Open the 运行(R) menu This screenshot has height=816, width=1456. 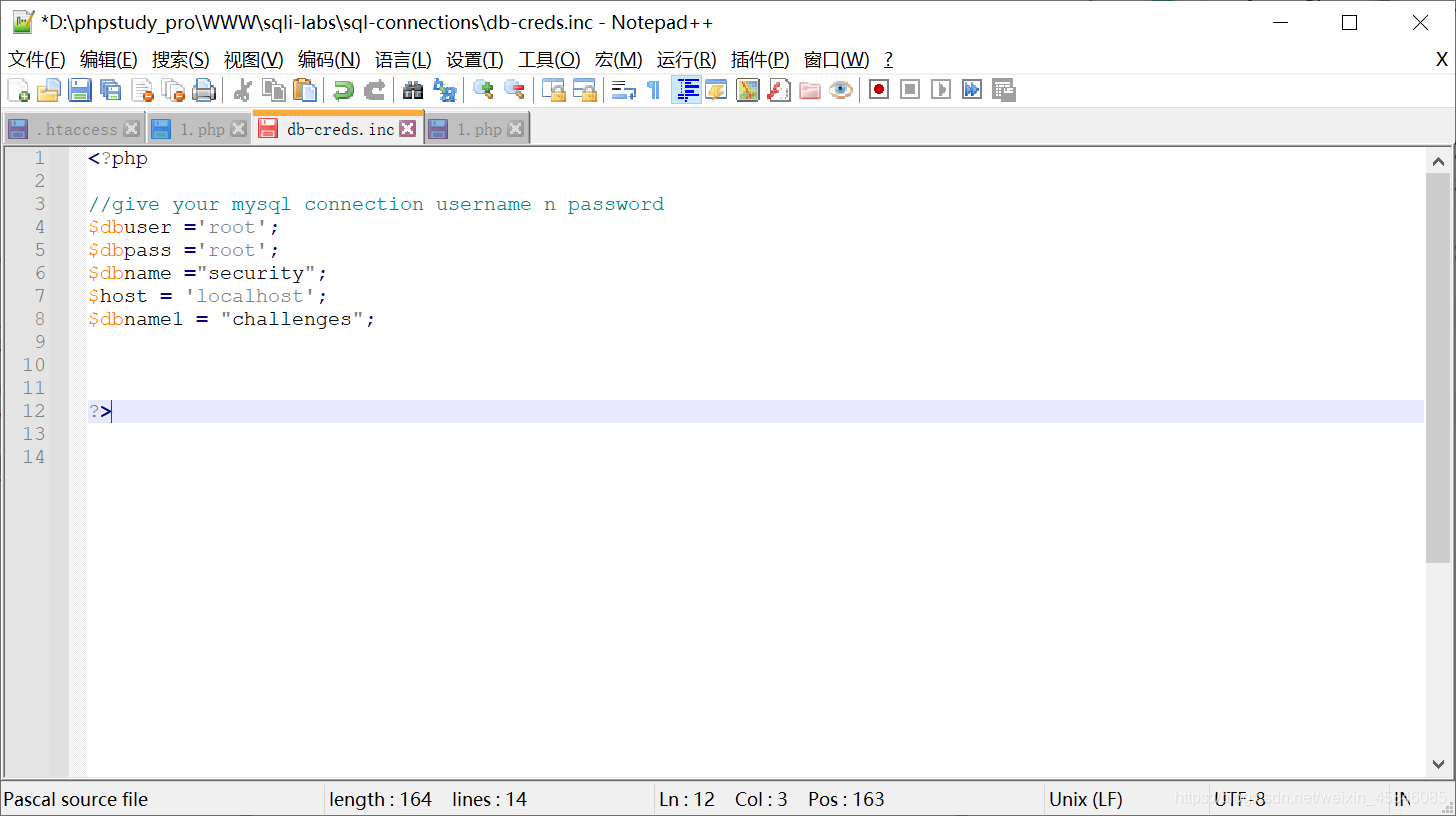click(x=687, y=60)
